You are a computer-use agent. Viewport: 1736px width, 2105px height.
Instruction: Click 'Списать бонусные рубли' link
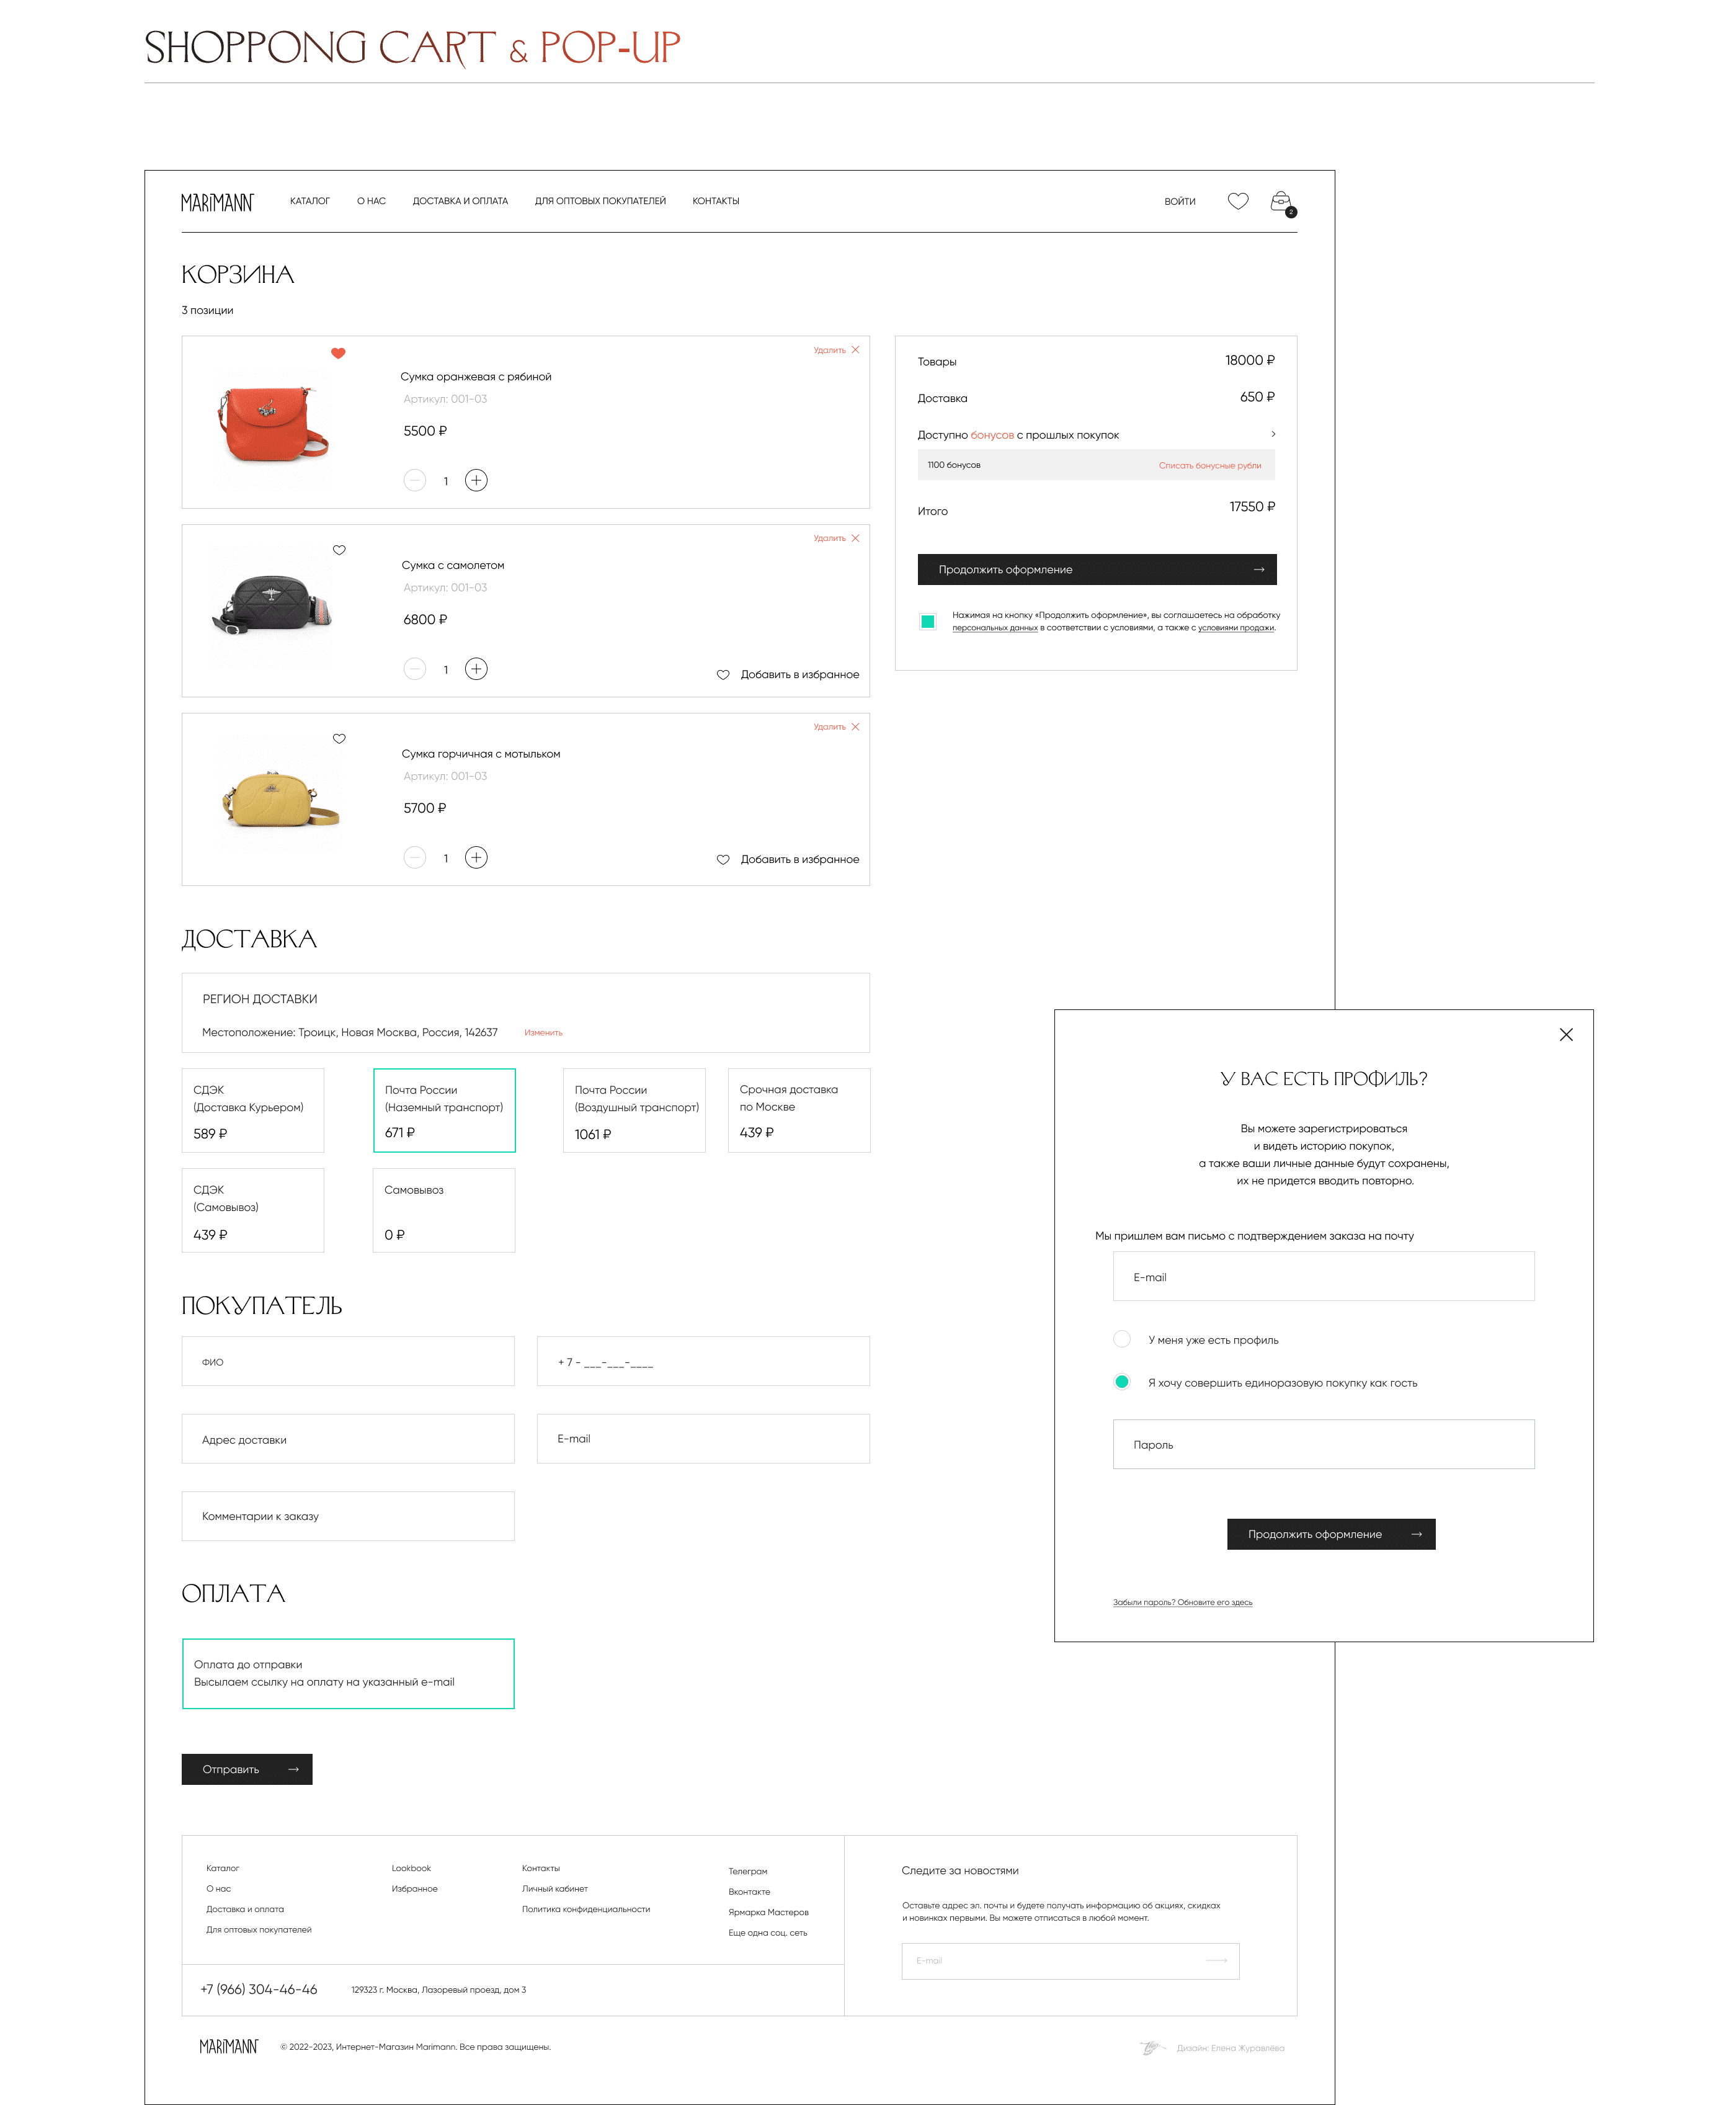click(1209, 465)
